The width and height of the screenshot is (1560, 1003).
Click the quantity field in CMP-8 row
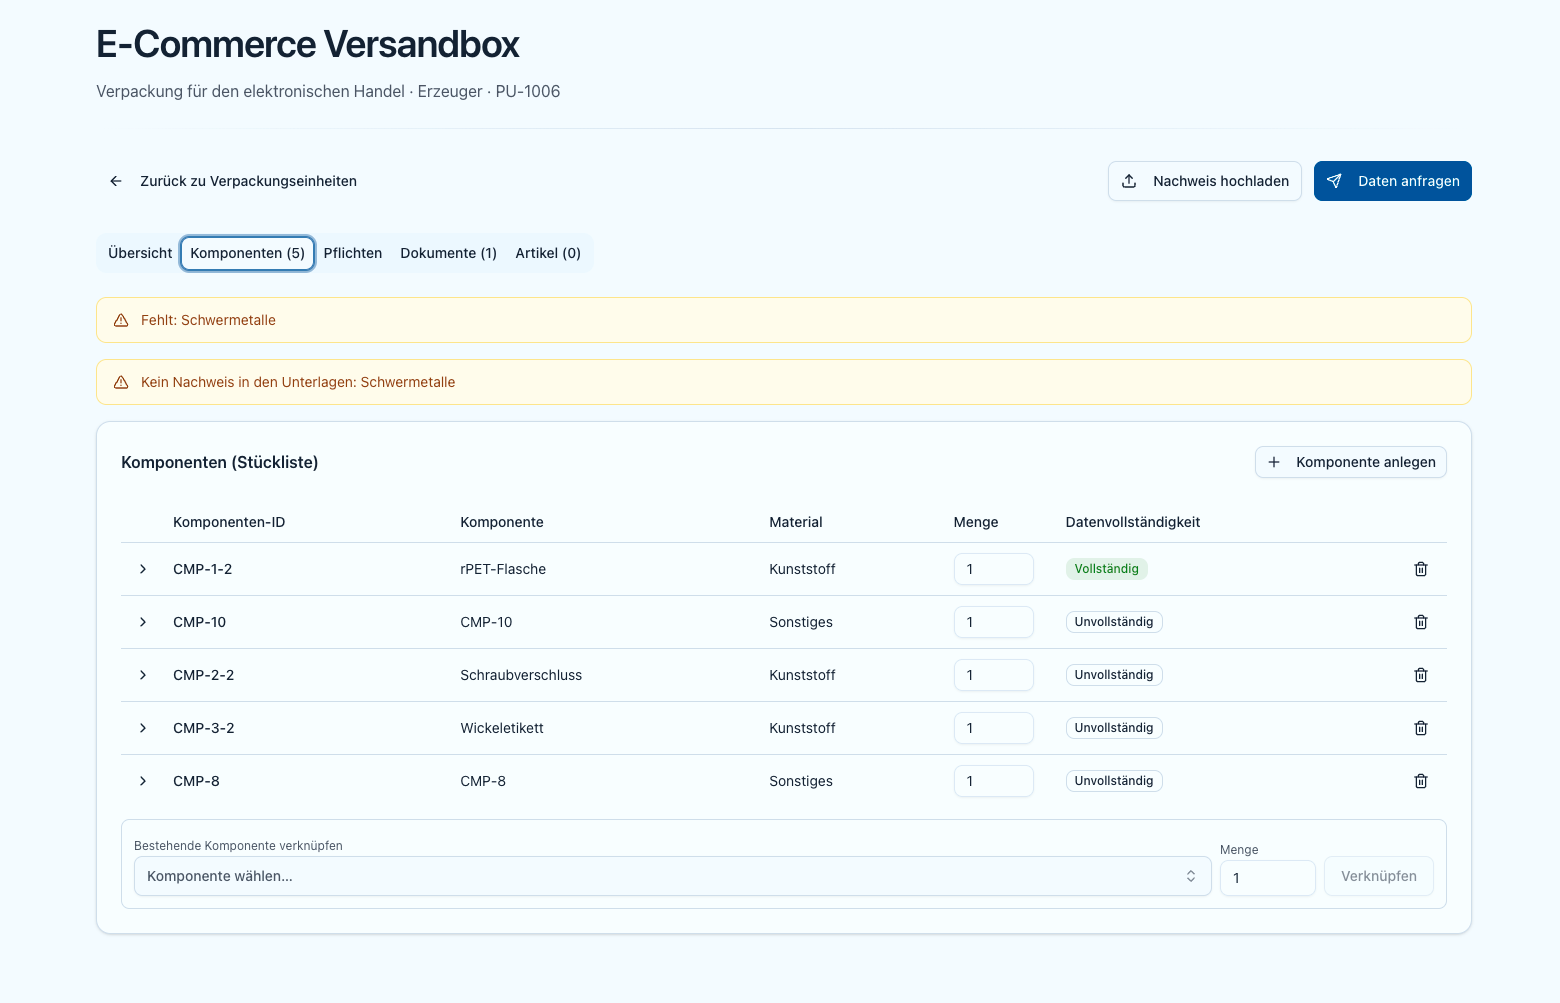[x=993, y=781]
